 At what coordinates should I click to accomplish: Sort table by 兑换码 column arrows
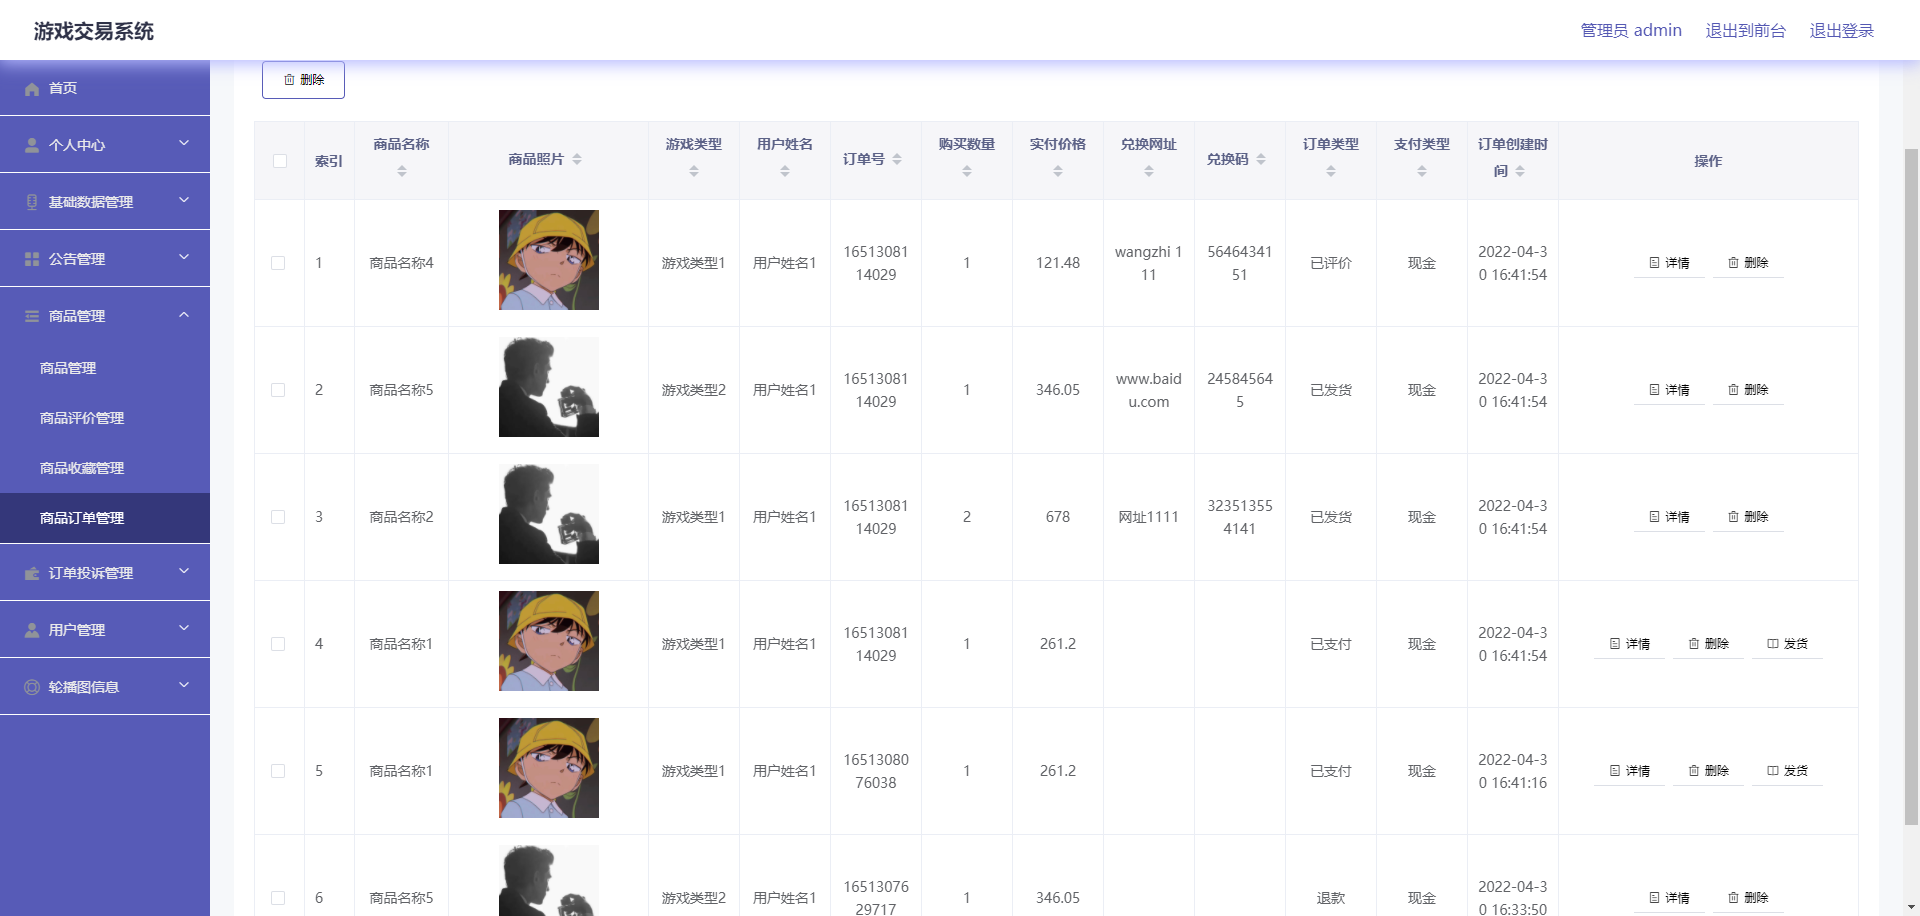1261,159
